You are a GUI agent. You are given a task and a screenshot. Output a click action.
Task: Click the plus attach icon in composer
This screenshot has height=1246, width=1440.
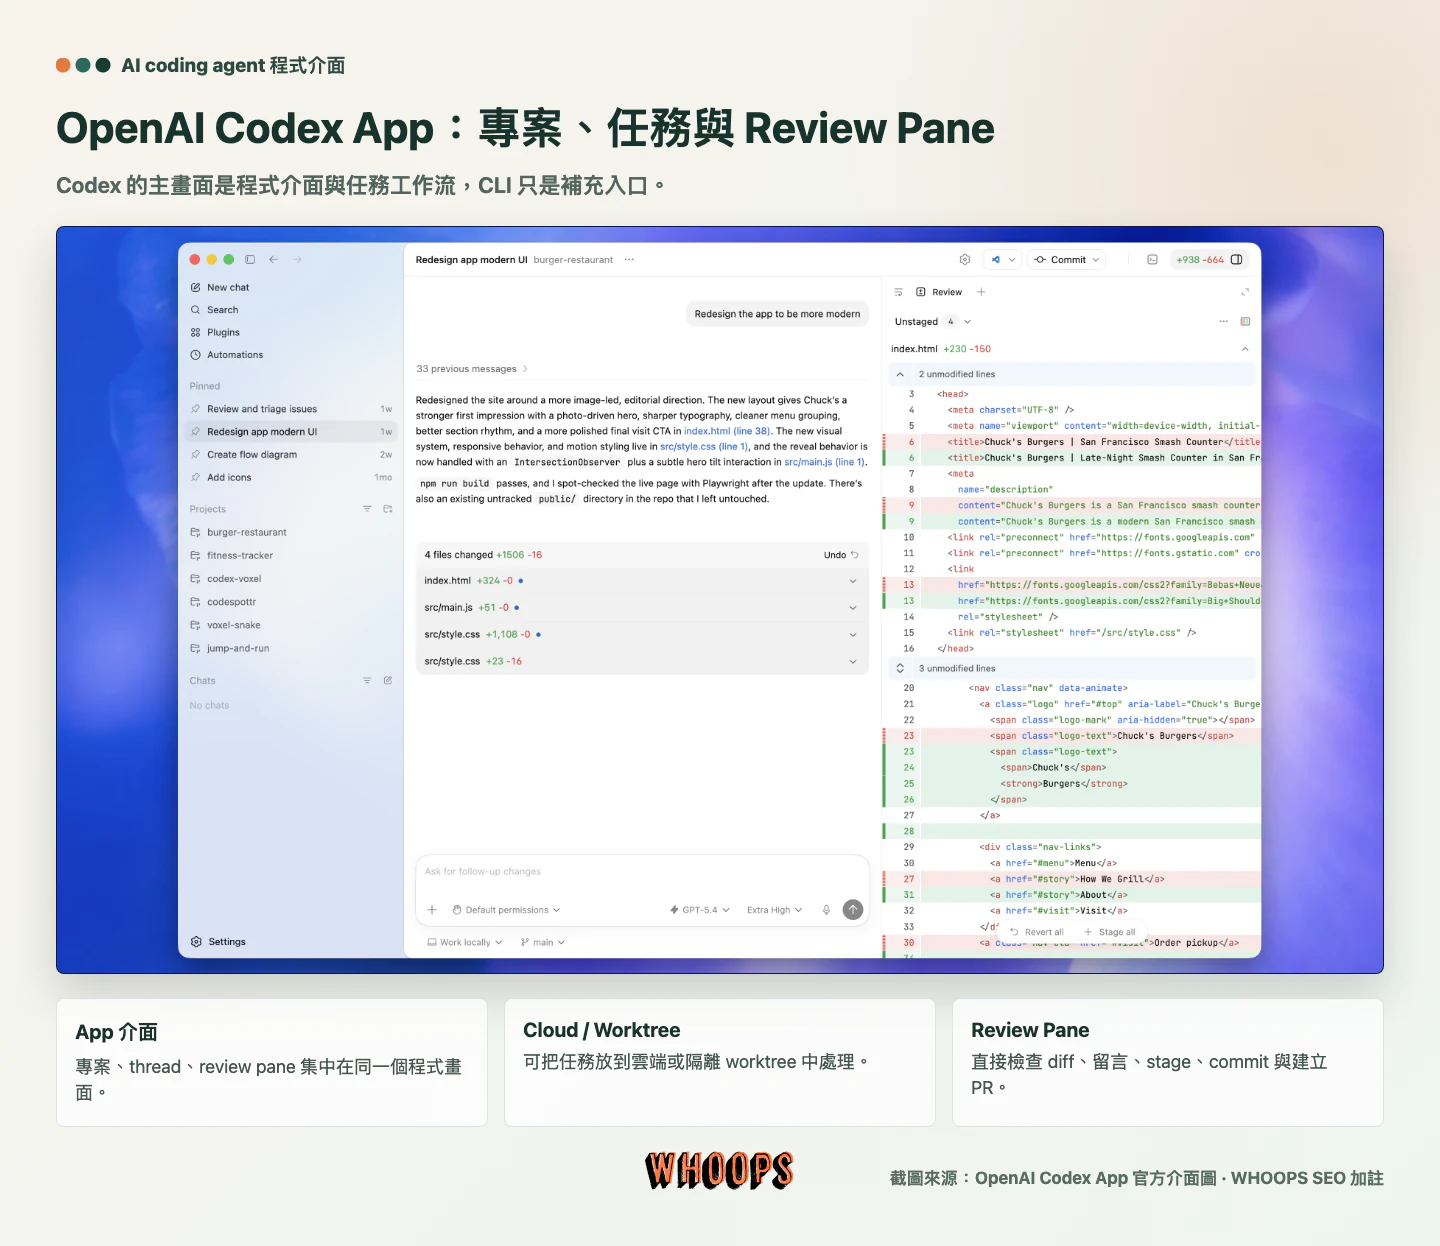coord(432,910)
